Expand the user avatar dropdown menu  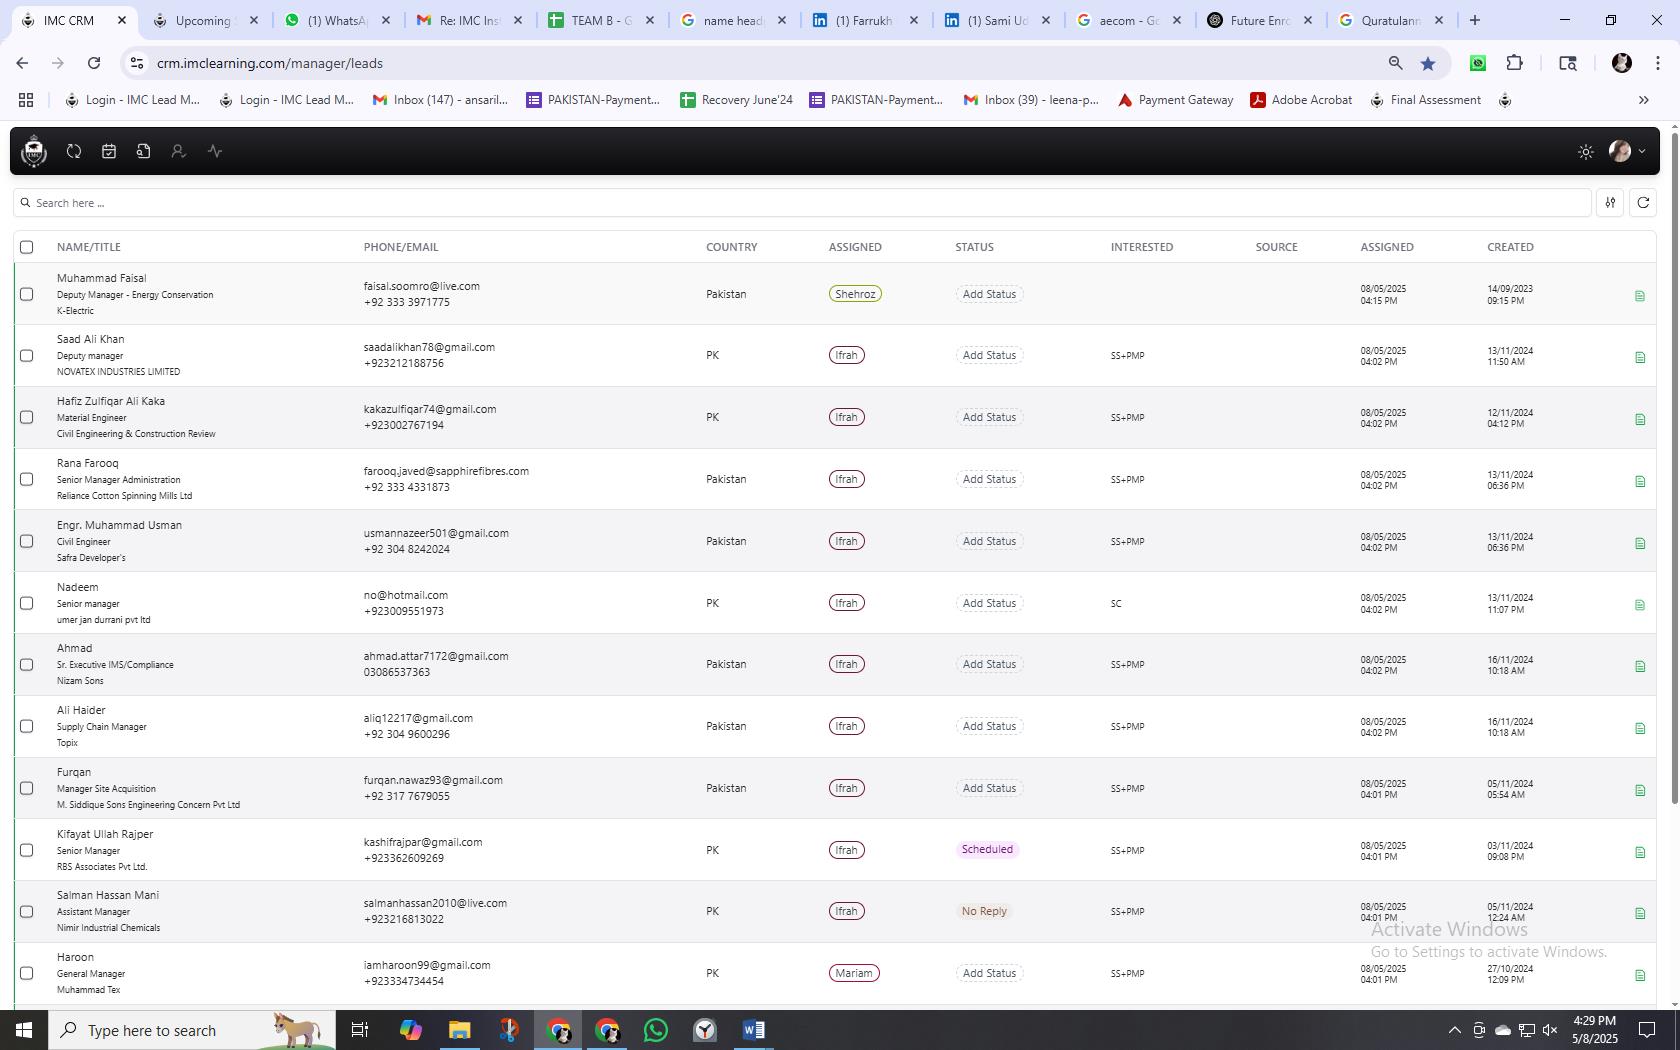1627,151
